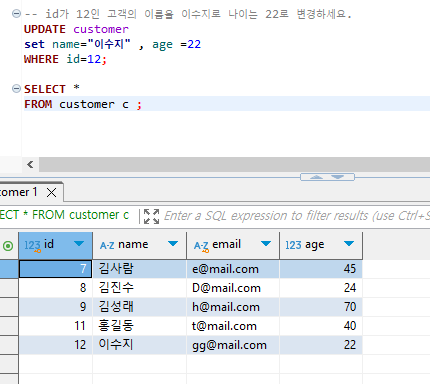Select the cell with id 8
This screenshot has width=430, height=384.
56,288
